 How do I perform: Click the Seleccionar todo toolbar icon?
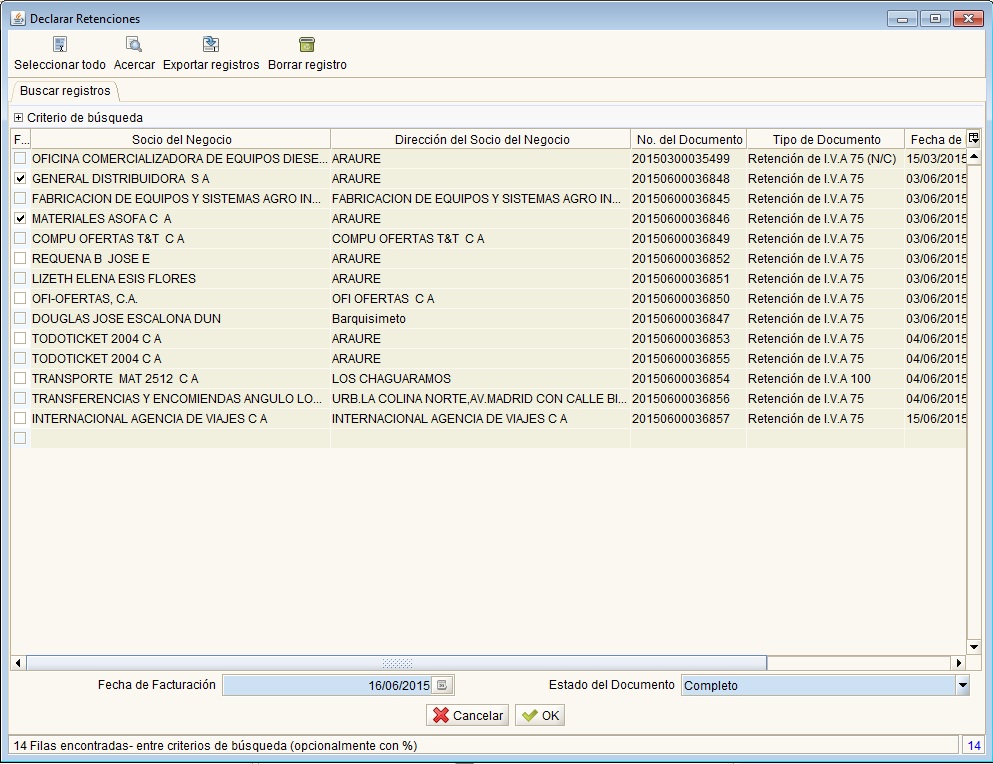tap(60, 45)
